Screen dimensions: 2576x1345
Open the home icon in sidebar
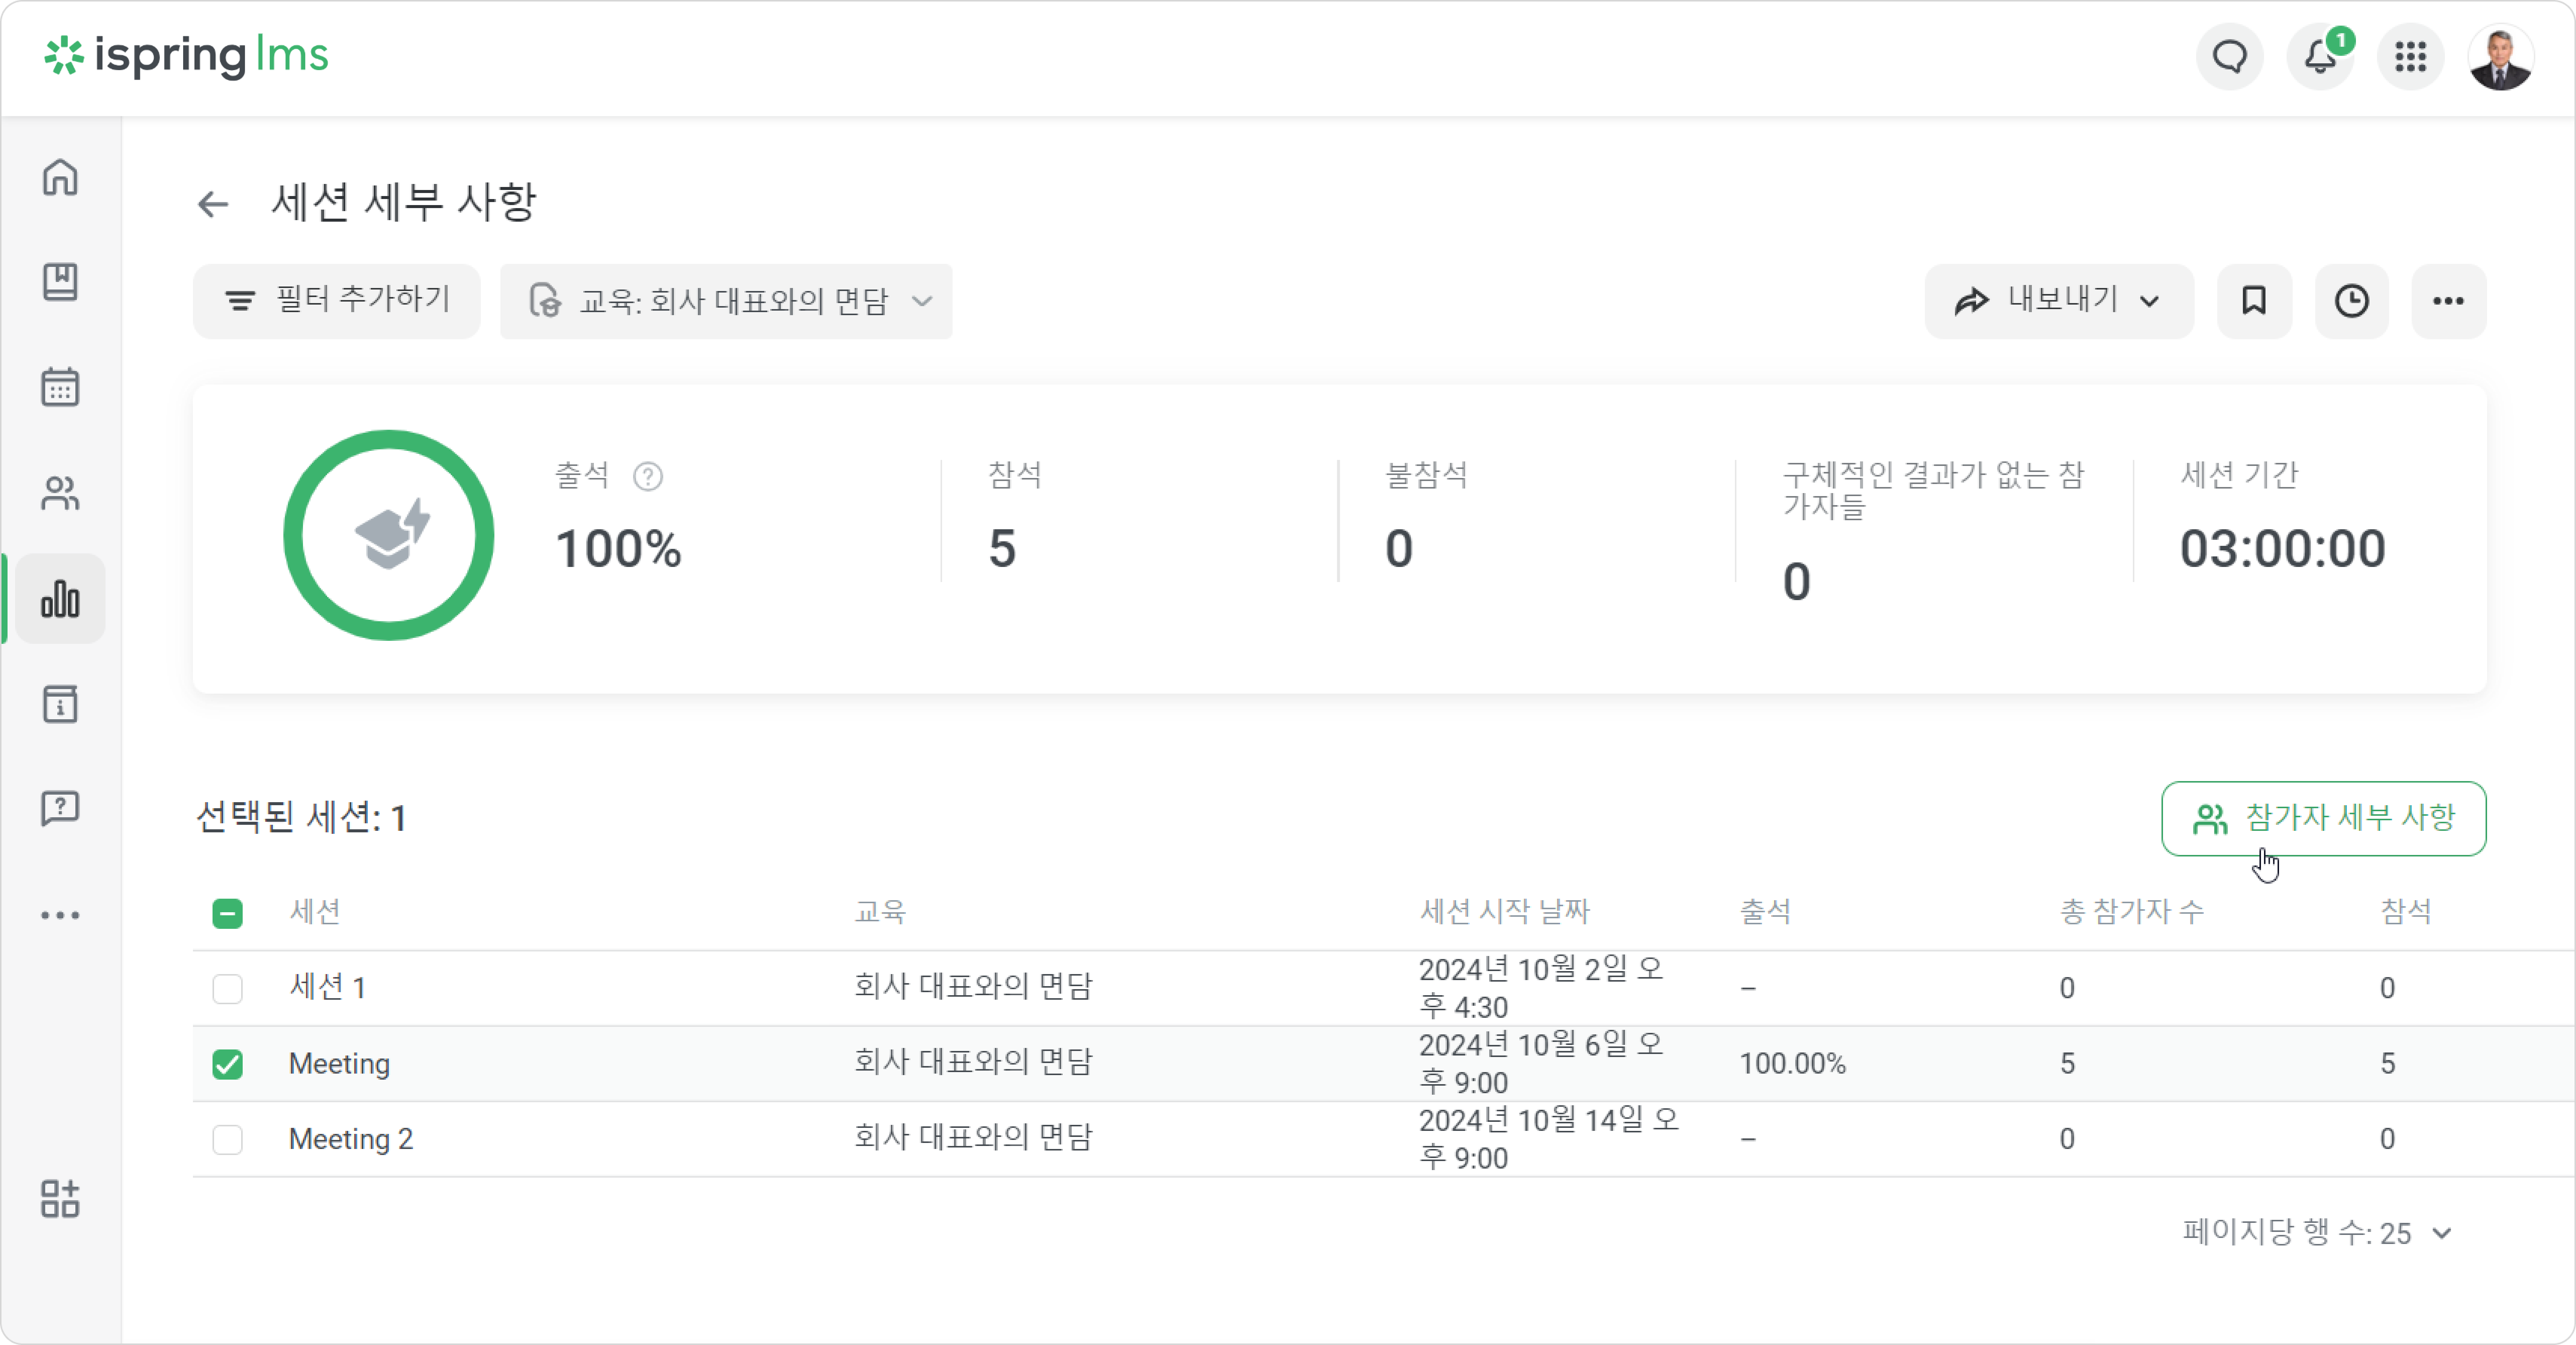[x=60, y=177]
